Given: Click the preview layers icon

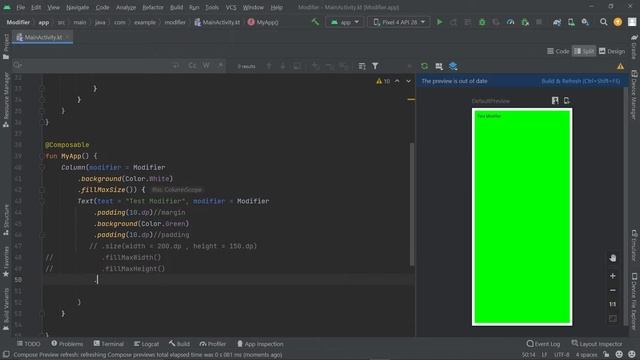Looking at the screenshot, I should click(453, 66).
